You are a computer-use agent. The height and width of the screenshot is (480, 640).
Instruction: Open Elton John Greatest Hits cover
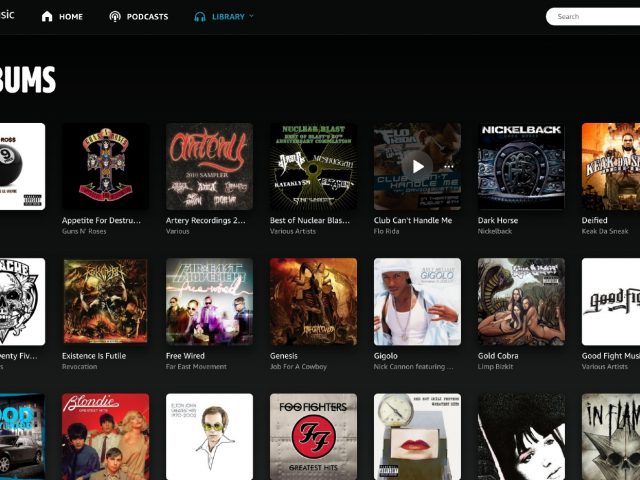(x=209, y=437)
